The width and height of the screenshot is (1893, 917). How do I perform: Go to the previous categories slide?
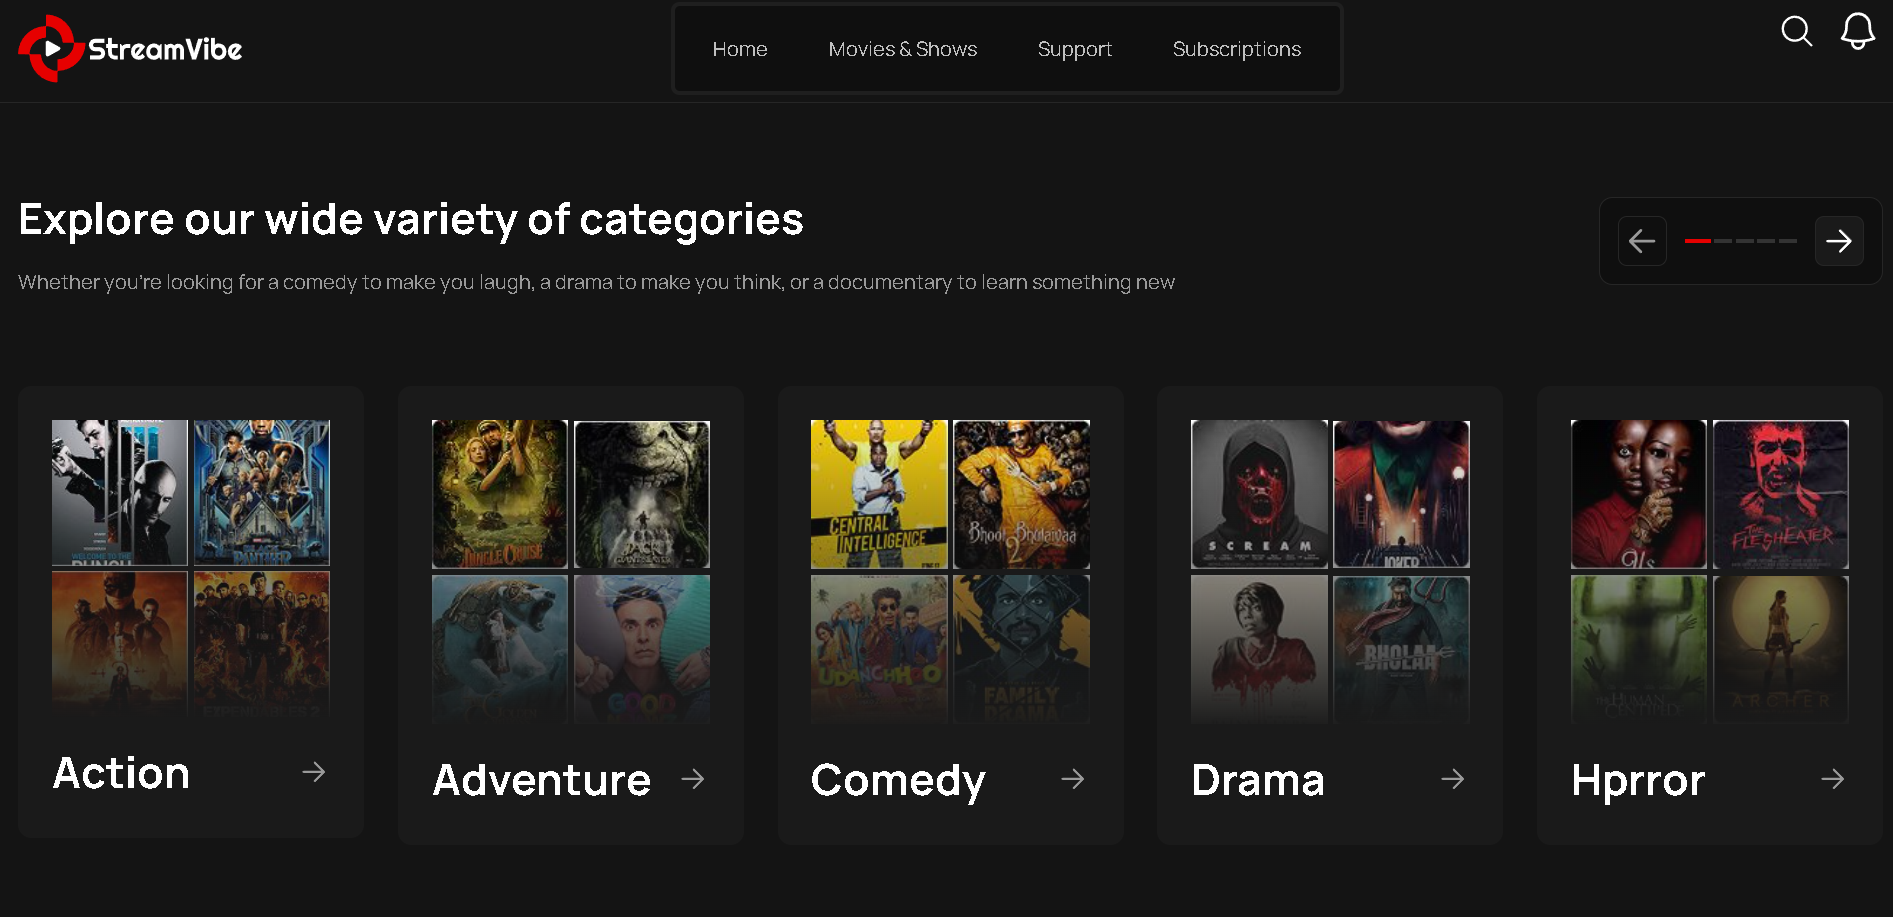(1642, 241)
